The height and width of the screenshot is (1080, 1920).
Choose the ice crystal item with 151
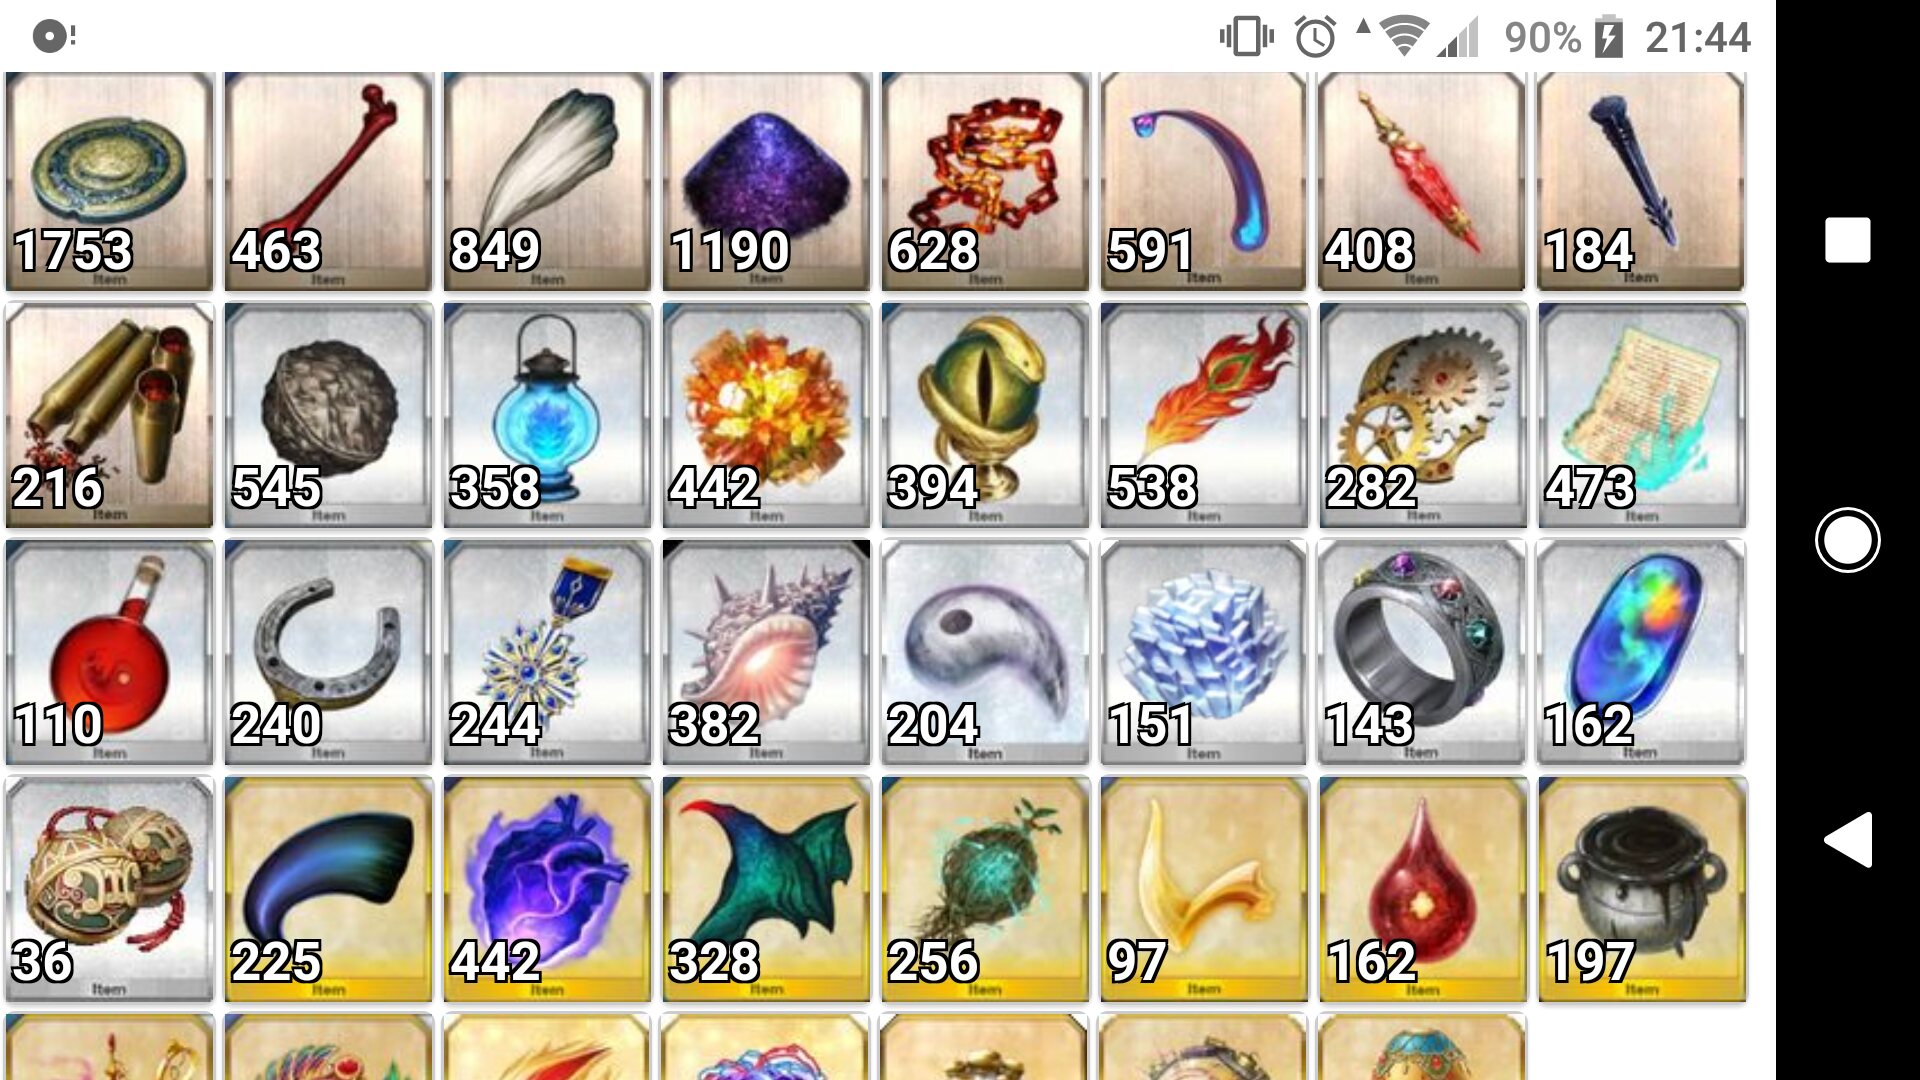tap(1204, 652)
